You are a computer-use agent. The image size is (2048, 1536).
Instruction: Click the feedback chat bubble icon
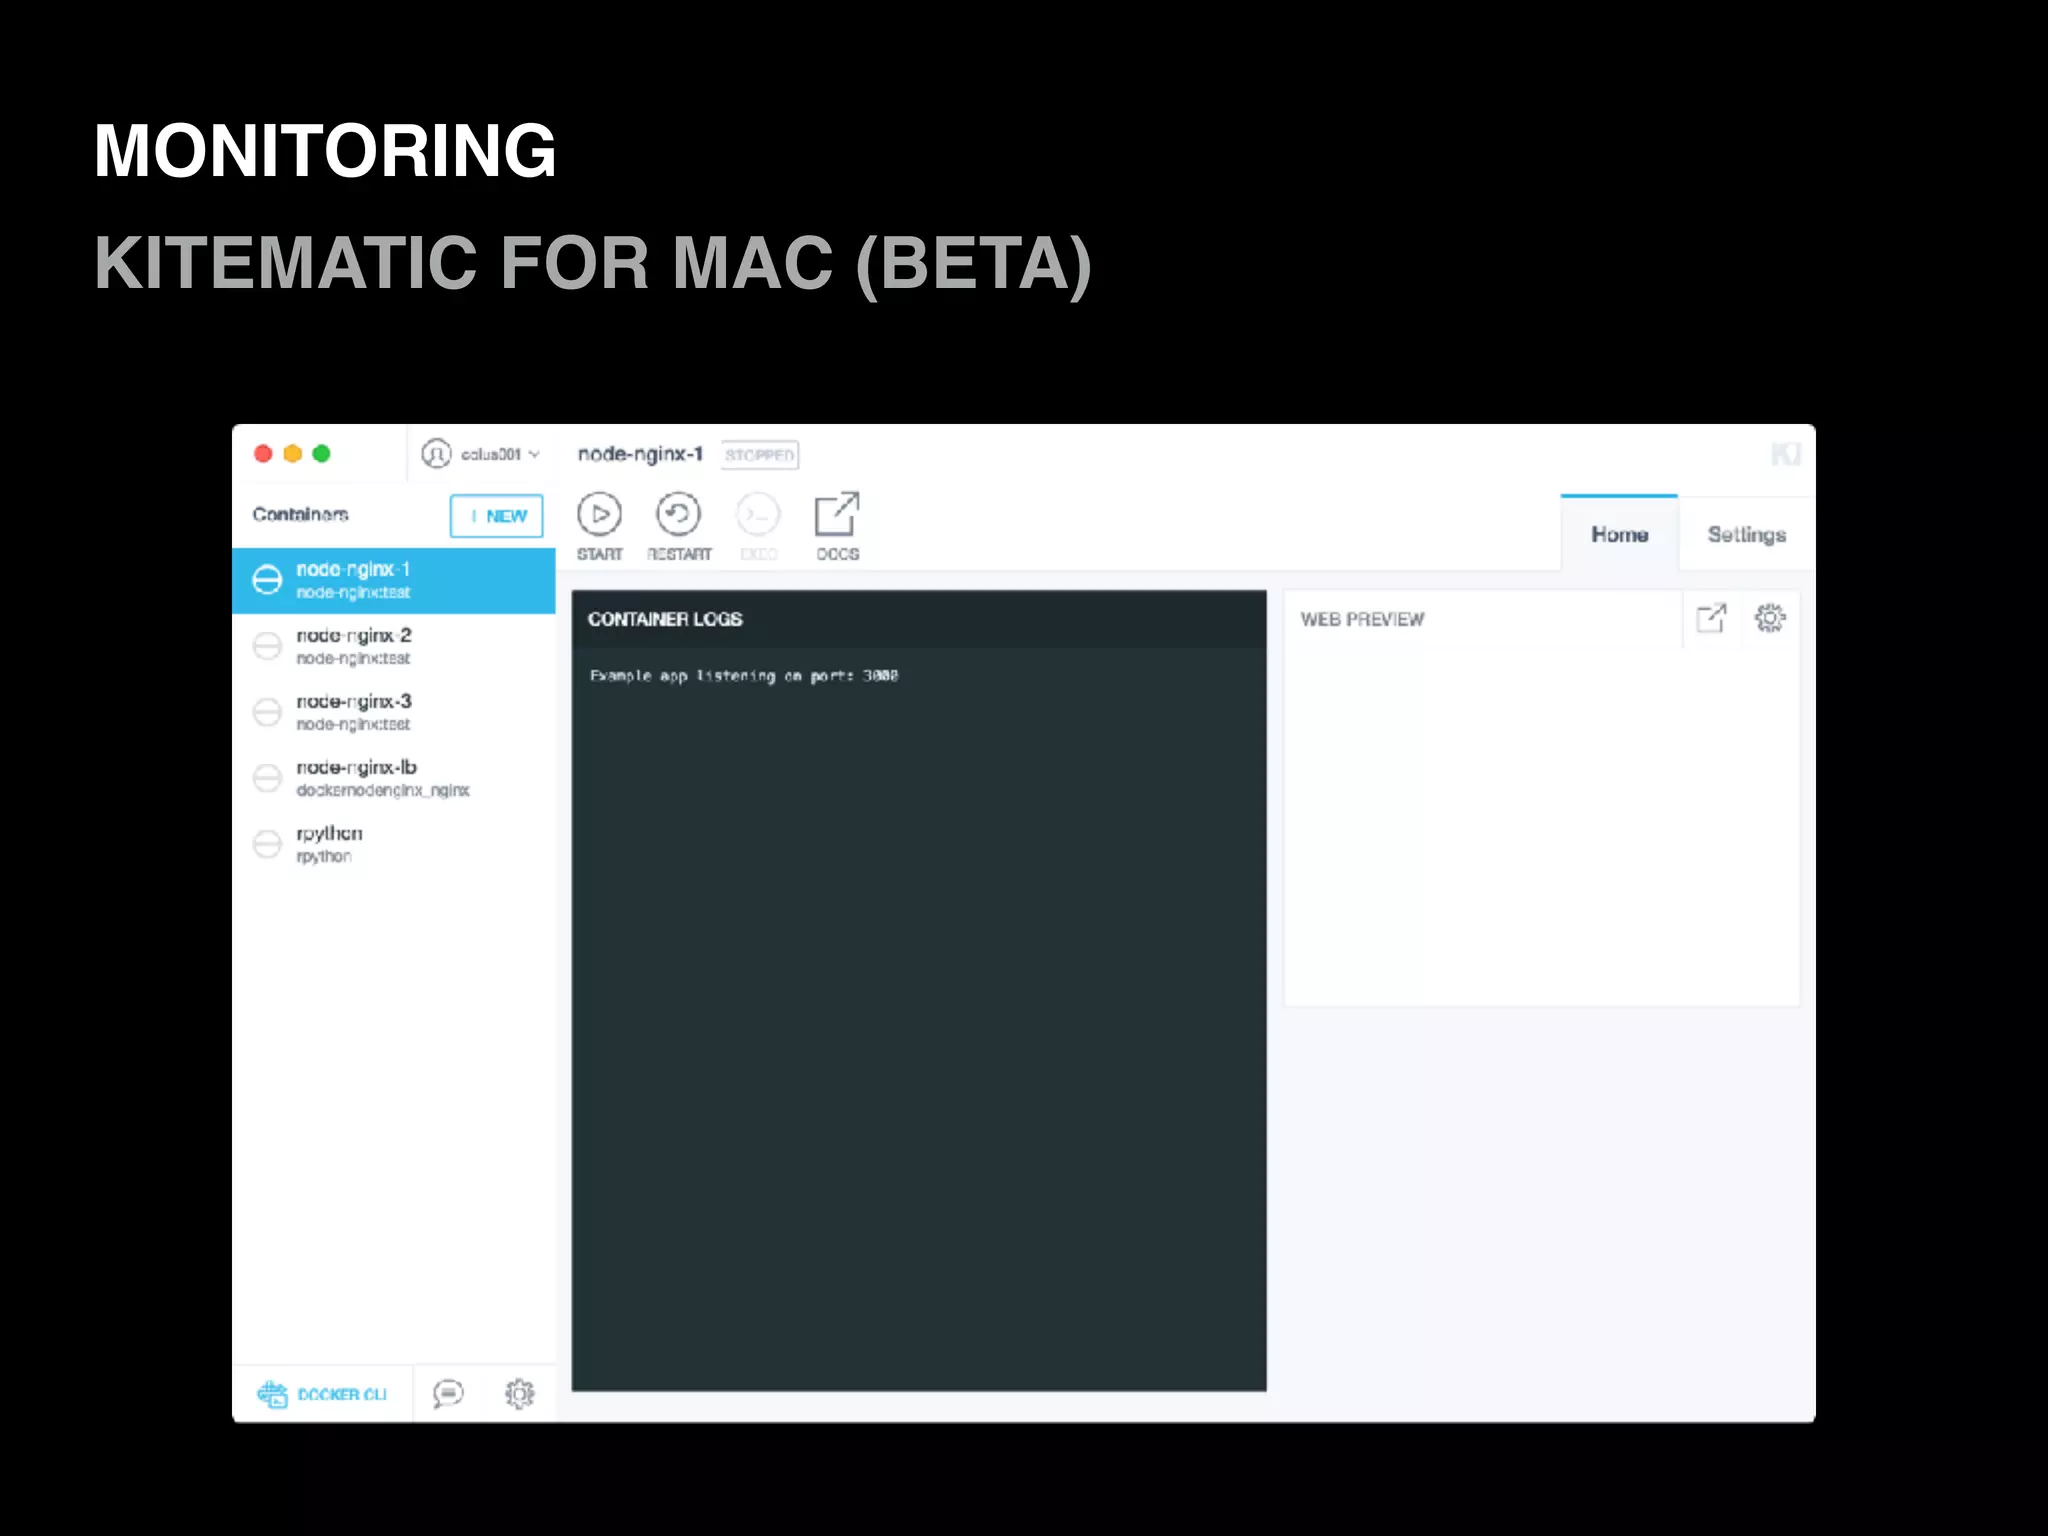tap(448, 1394)
